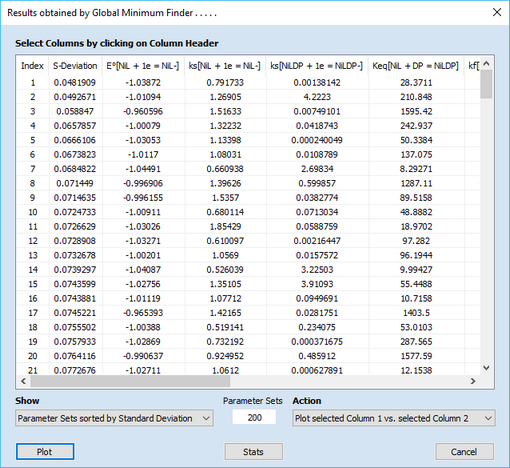Click the Plot button

pyautogui.click(x=45, y=452)
